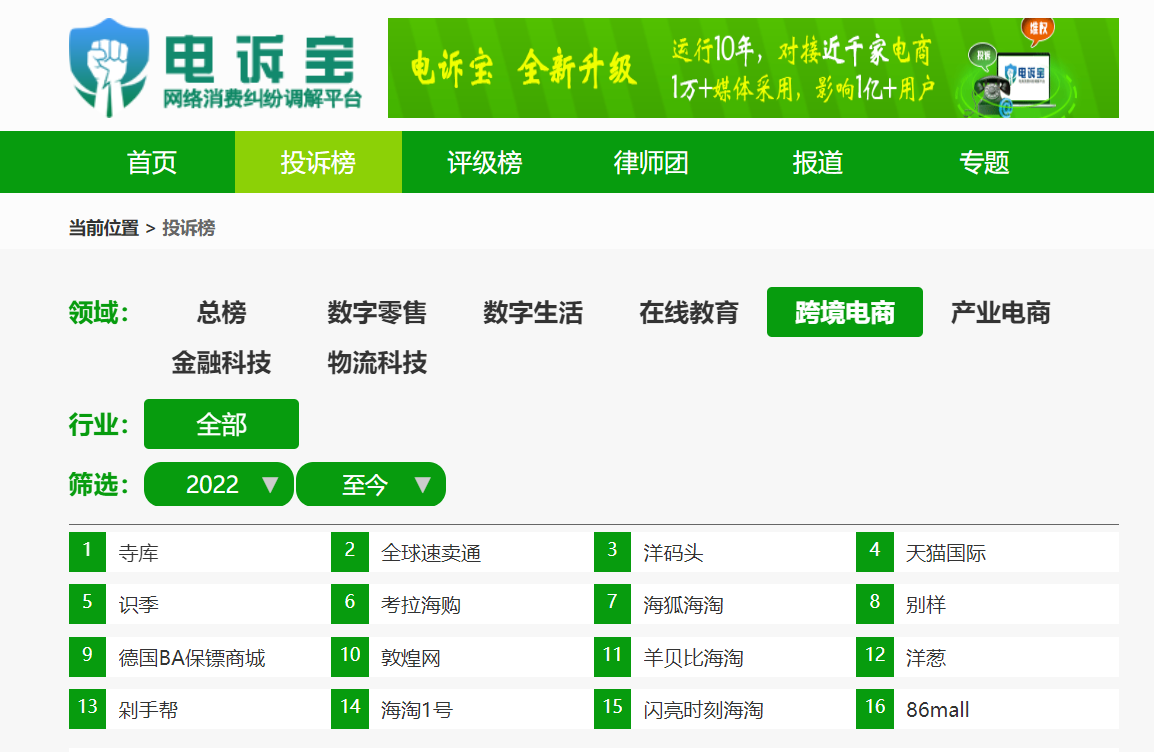Click the 当前位置 breadcrumb label

104,228
